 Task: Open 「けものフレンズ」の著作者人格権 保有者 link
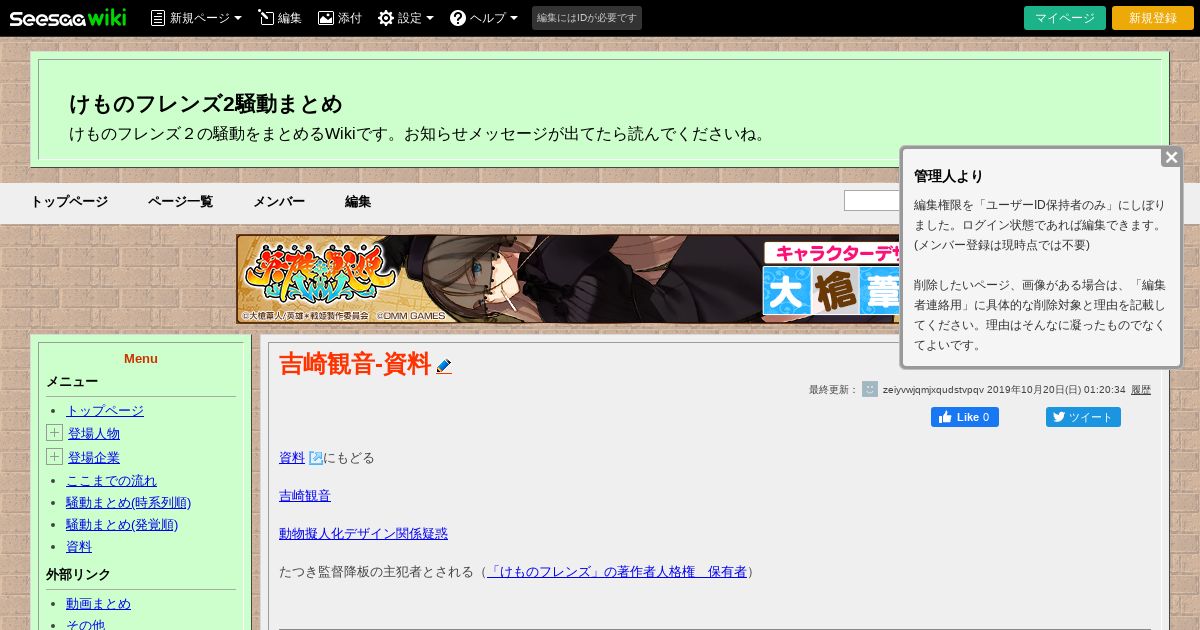click(x=617, y=572)
